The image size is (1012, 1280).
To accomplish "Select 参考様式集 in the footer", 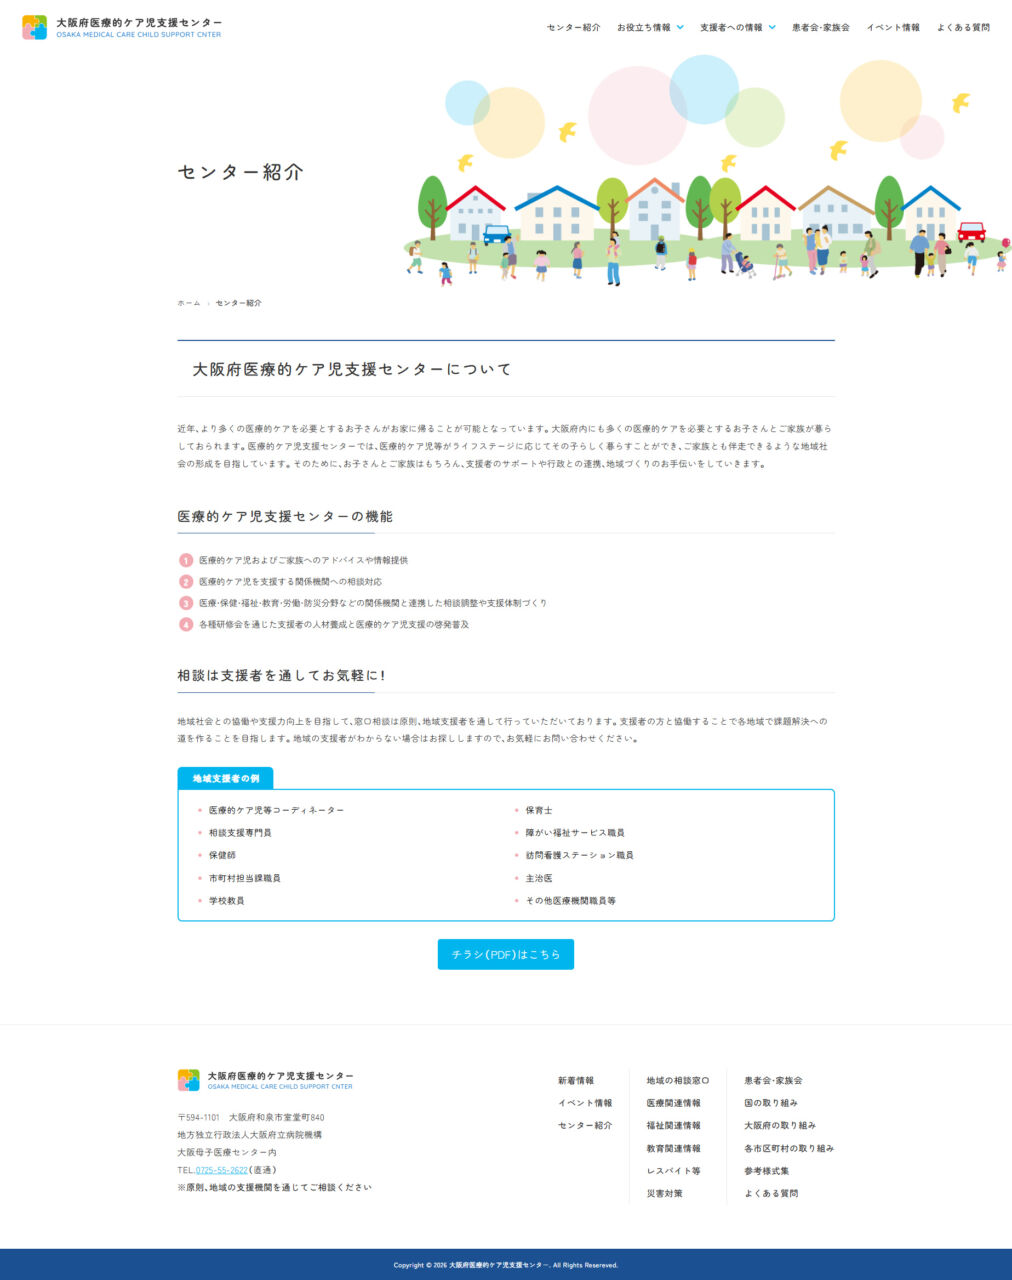I will [765, 1170].
